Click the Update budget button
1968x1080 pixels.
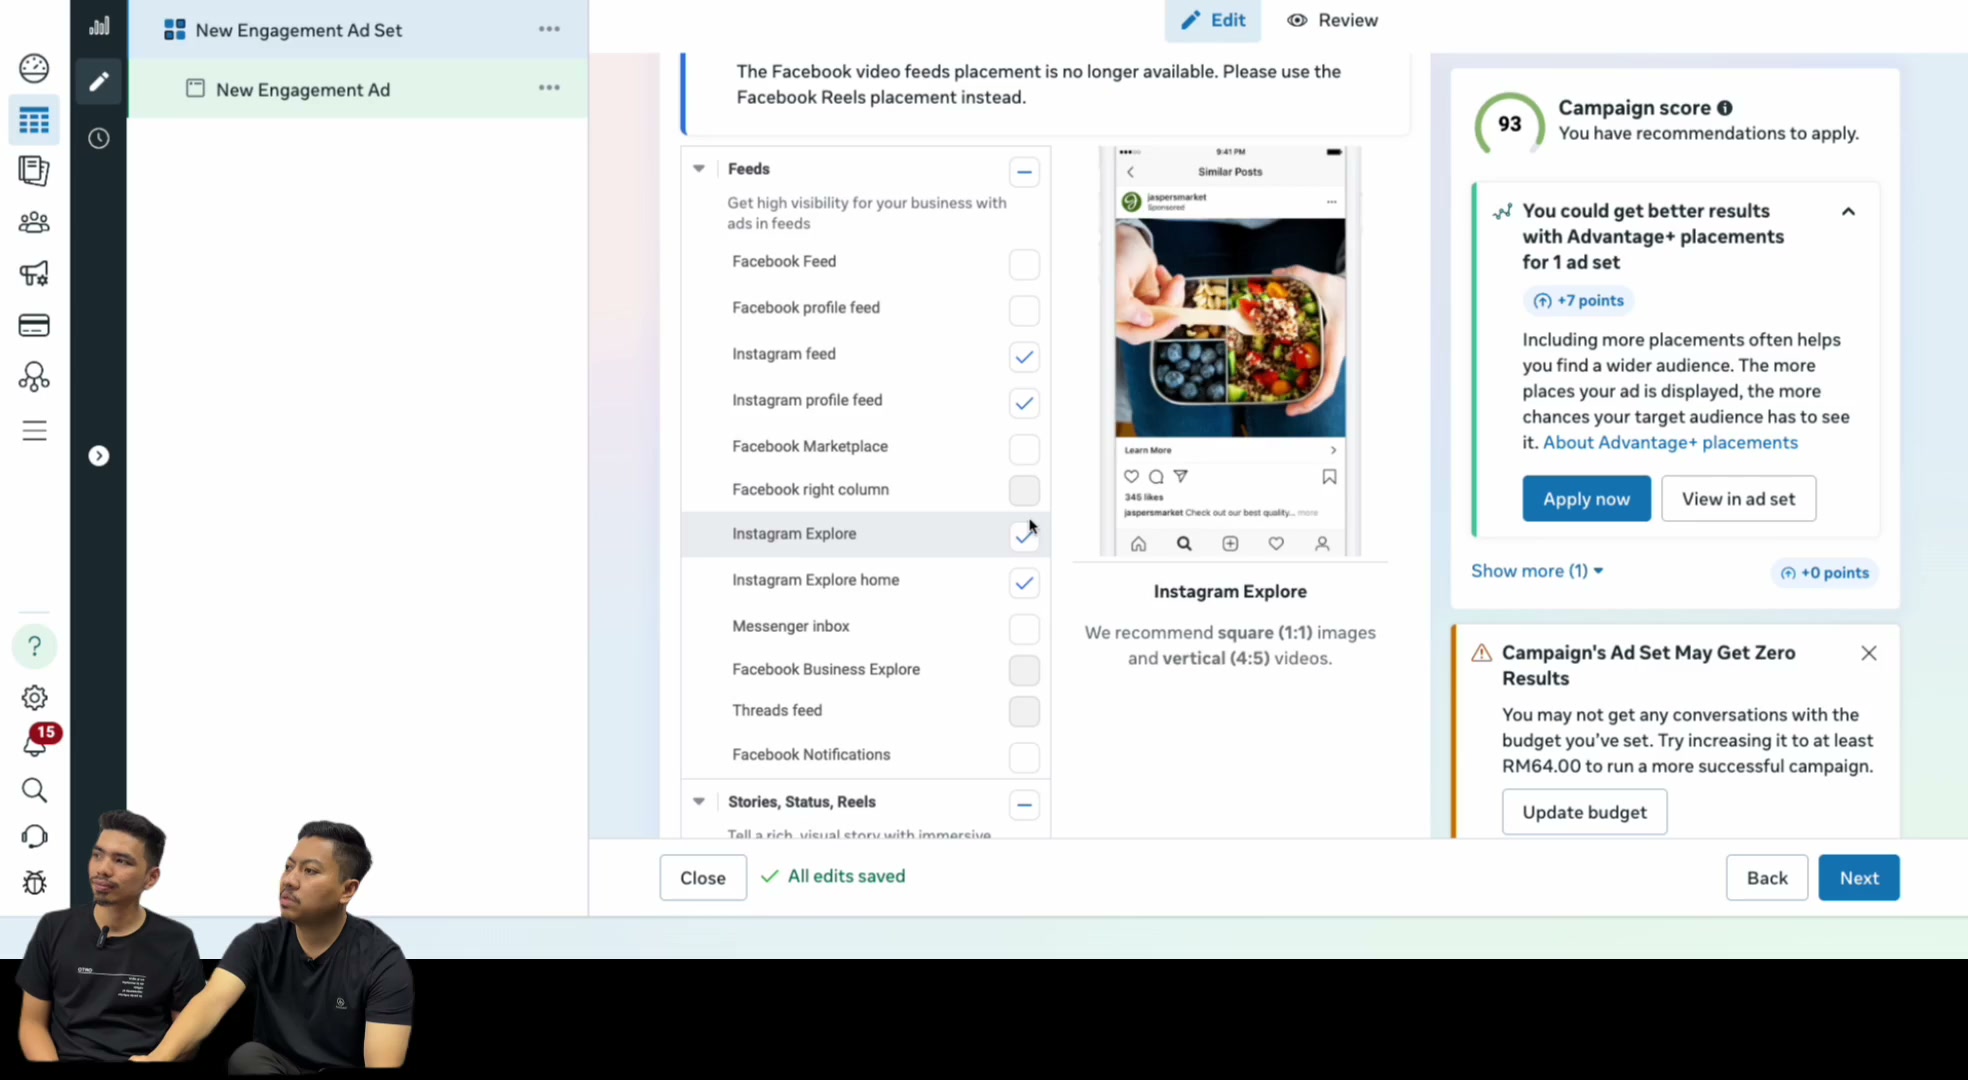click(x=1584, y=812)
